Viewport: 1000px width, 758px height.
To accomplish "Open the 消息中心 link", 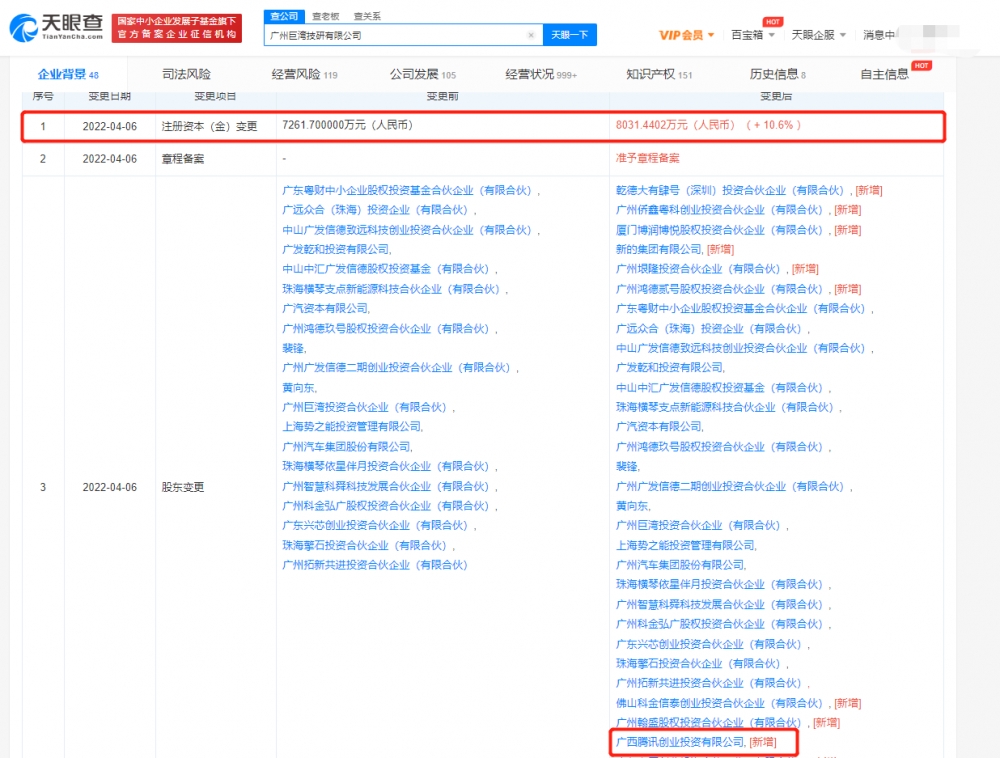I will 879,35.
